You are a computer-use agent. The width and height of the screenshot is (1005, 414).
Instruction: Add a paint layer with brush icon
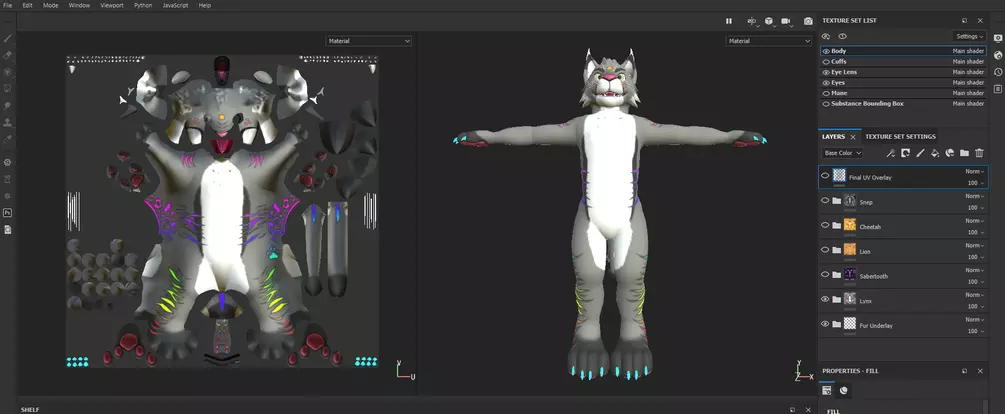pyautogui.click(x=920, y=153)
